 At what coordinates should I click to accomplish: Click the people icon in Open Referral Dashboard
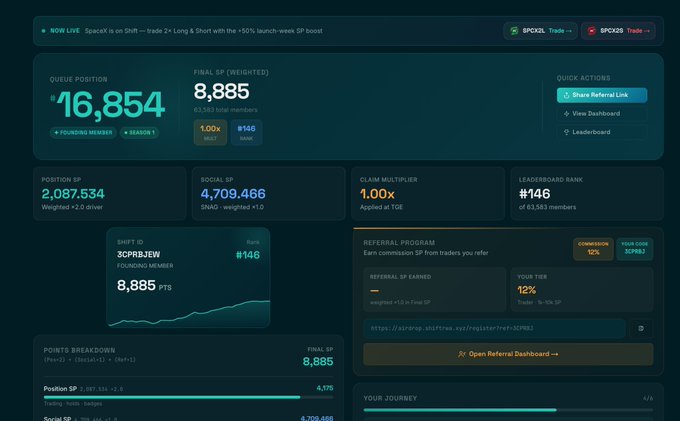(x=462, y=354)
